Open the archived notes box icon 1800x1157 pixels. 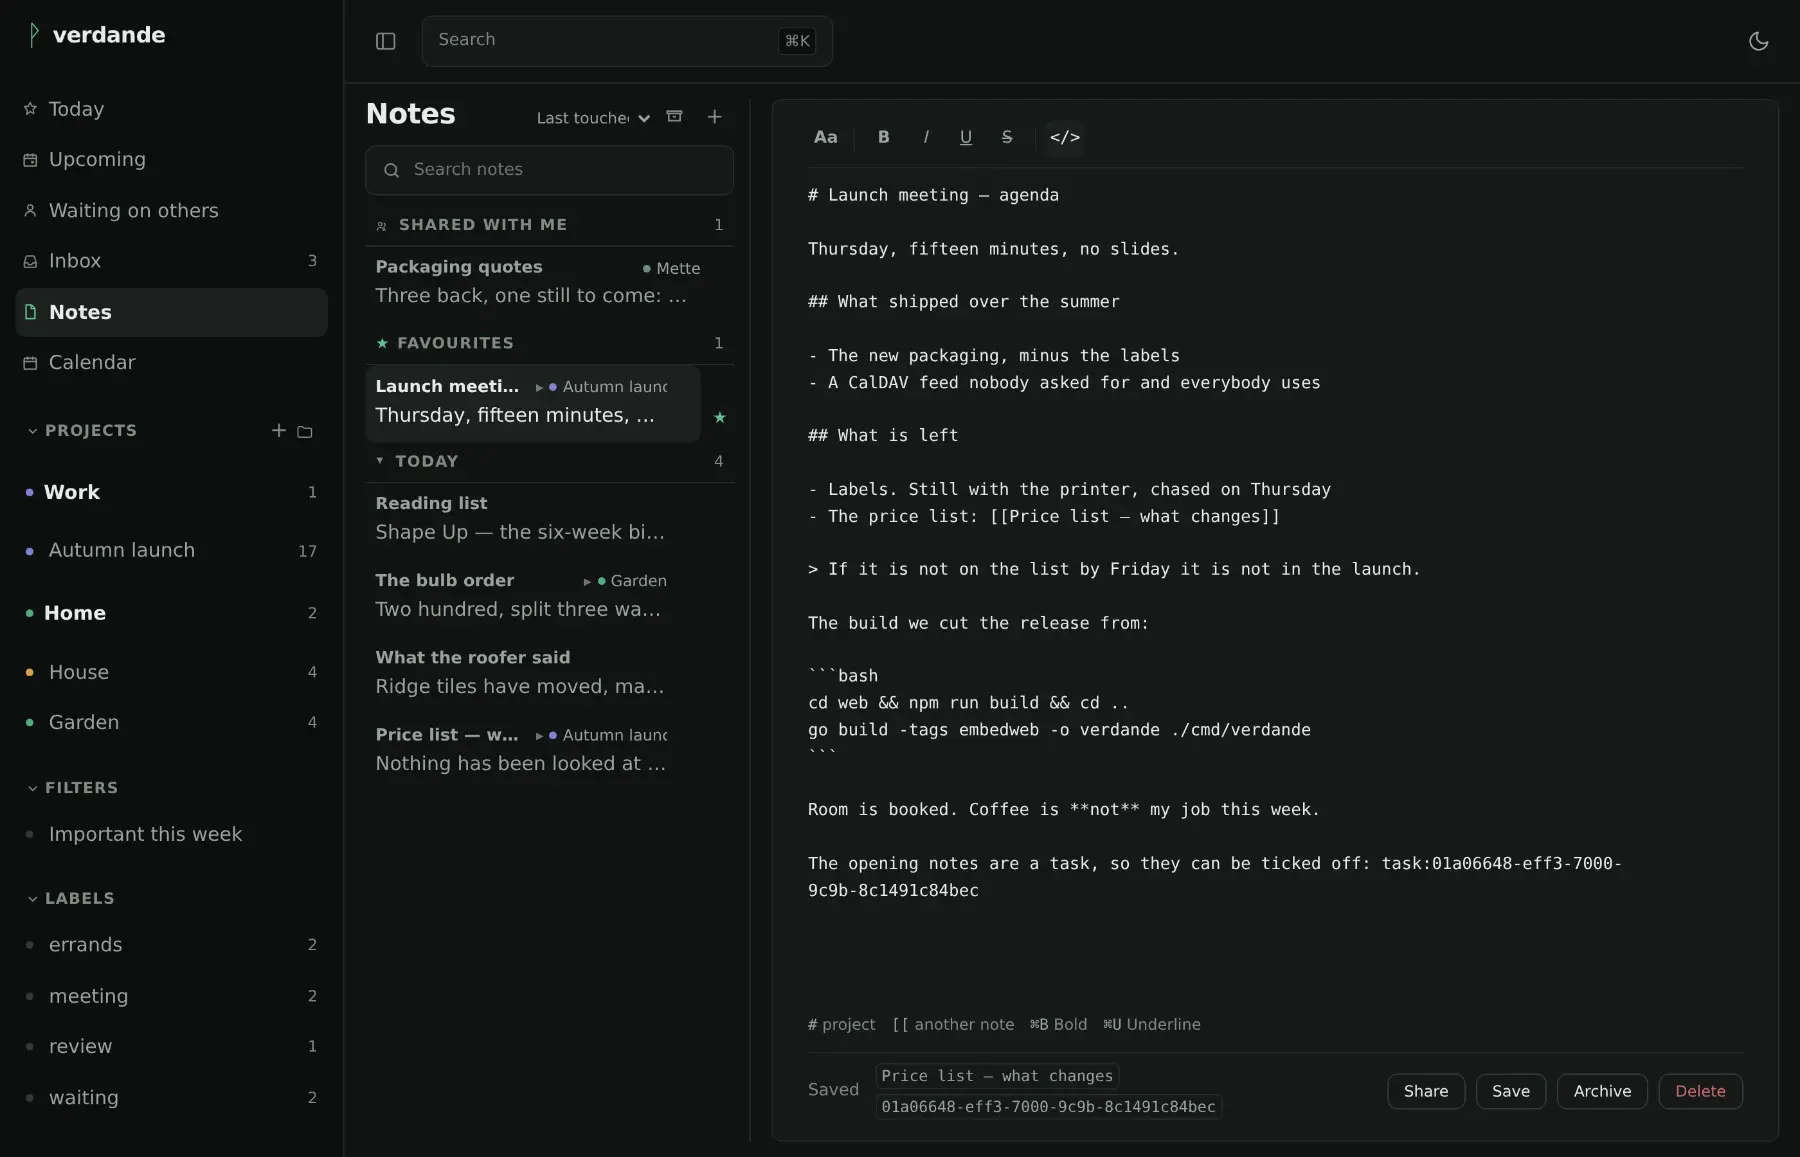pyautogui.click(x=674, y=117)
